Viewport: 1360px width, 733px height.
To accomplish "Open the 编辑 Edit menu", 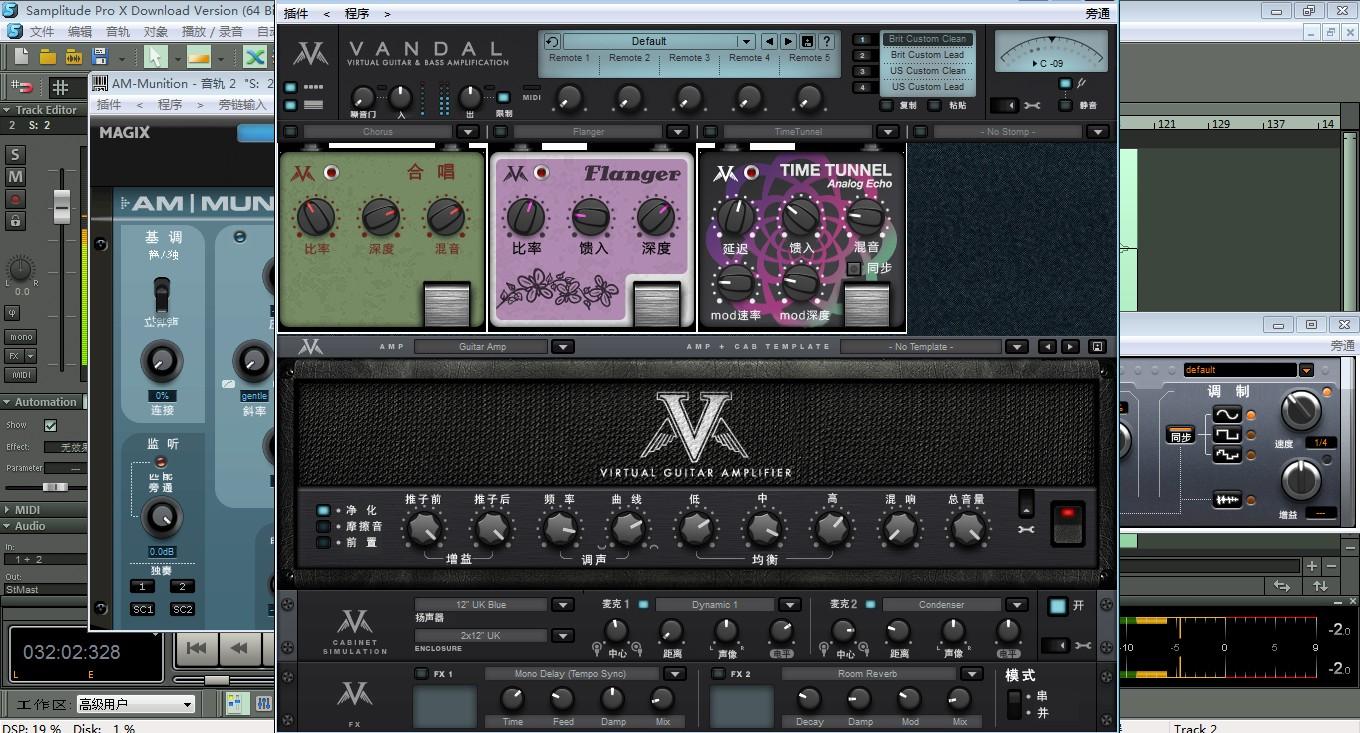I will 80,32.
